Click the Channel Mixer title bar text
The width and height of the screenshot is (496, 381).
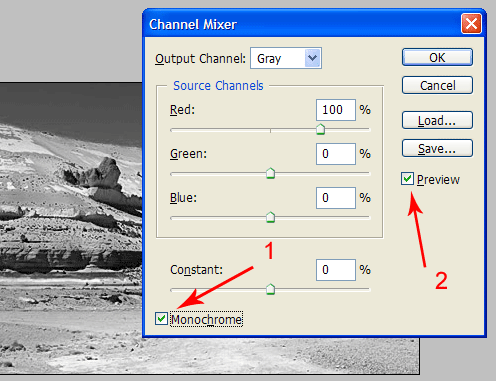[193, 24]
